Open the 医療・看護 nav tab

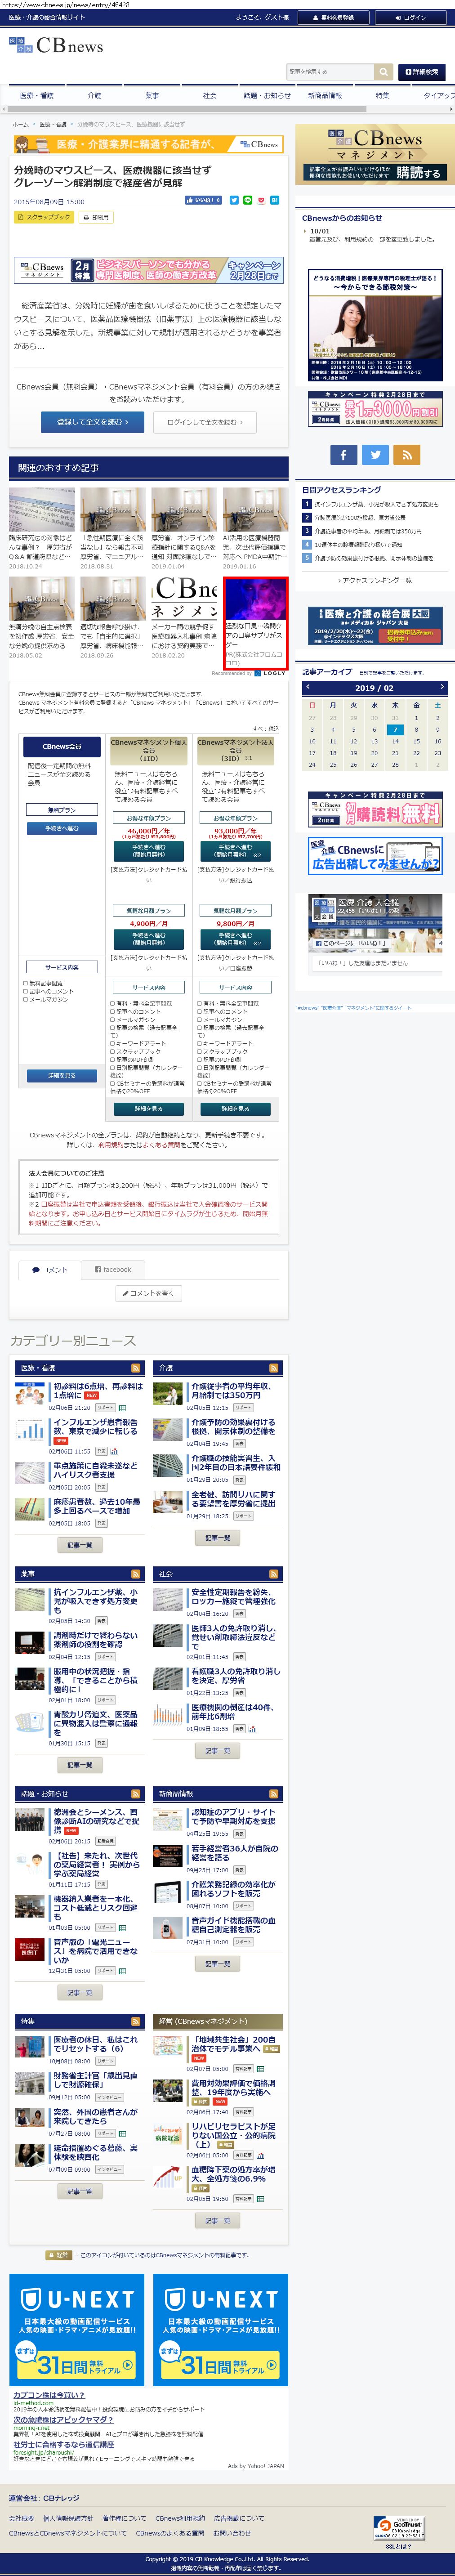pyautogui.click(x=37, y=95)
